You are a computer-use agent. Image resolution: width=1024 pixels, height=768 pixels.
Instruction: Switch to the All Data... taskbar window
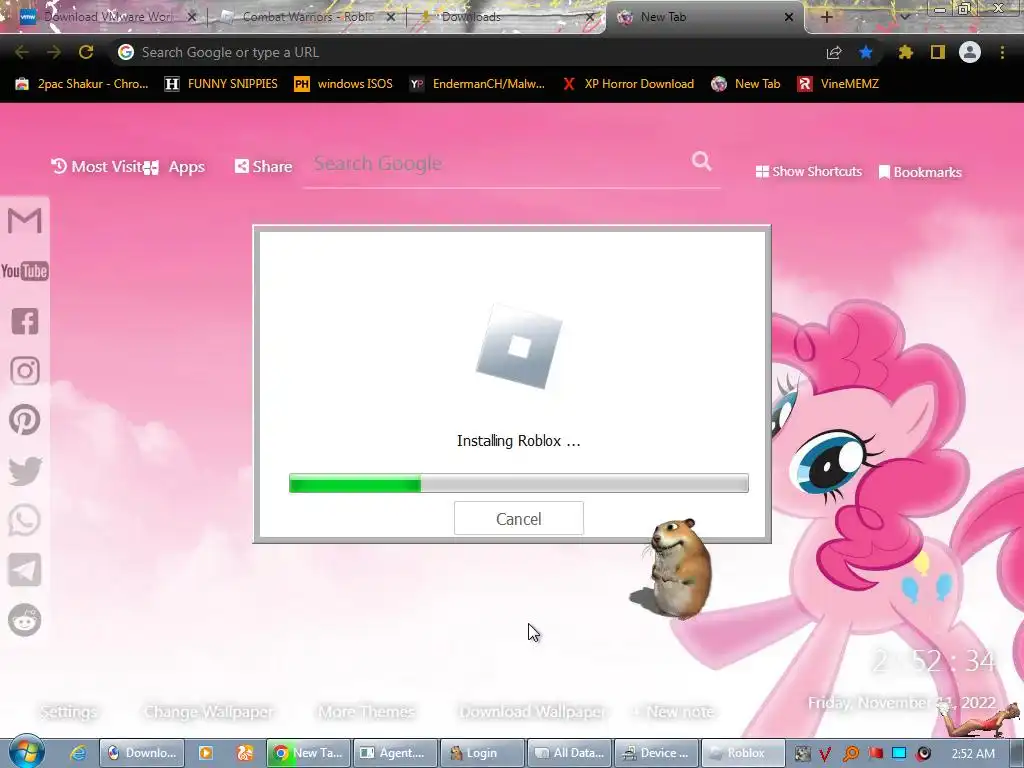point(569,753)
